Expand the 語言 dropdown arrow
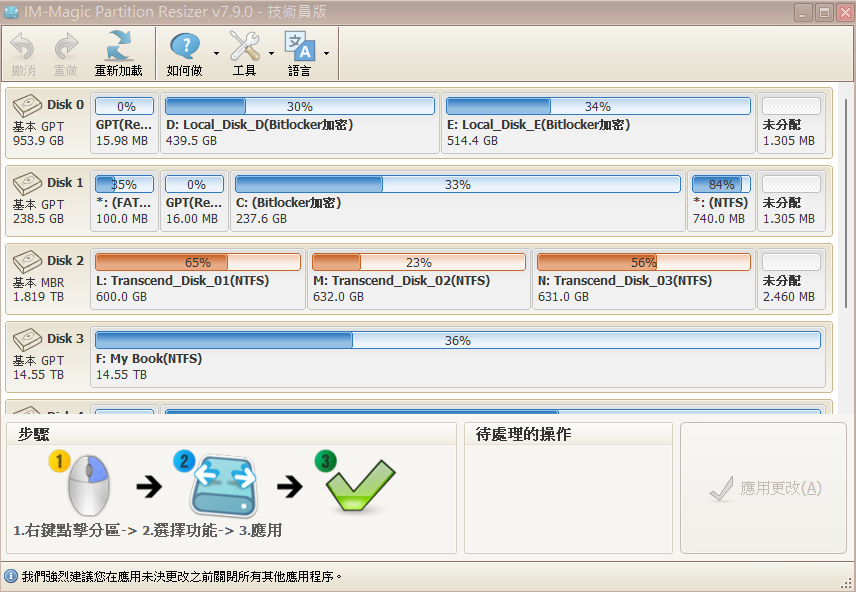 tap(326, 52)
